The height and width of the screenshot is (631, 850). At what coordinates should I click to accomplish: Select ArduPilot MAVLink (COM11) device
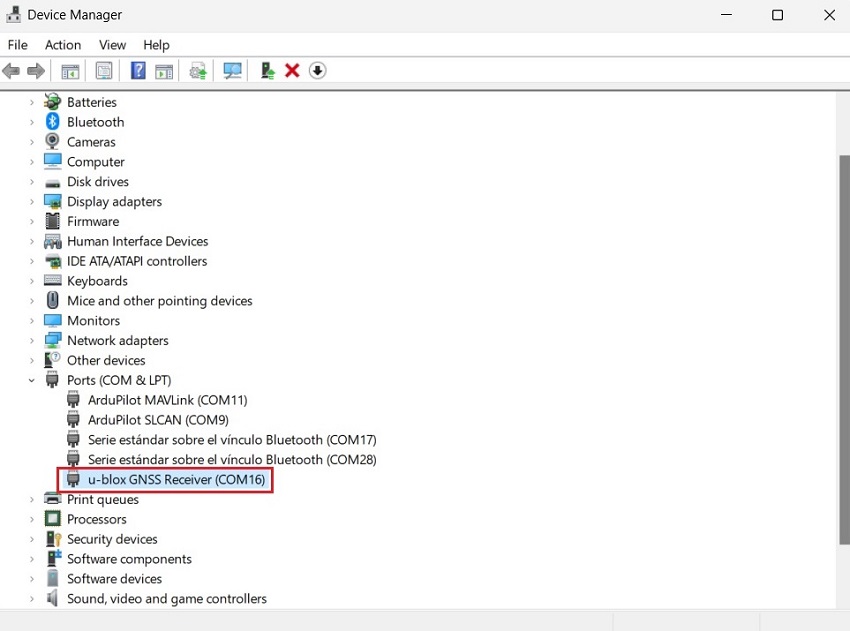tap(167, 400)
